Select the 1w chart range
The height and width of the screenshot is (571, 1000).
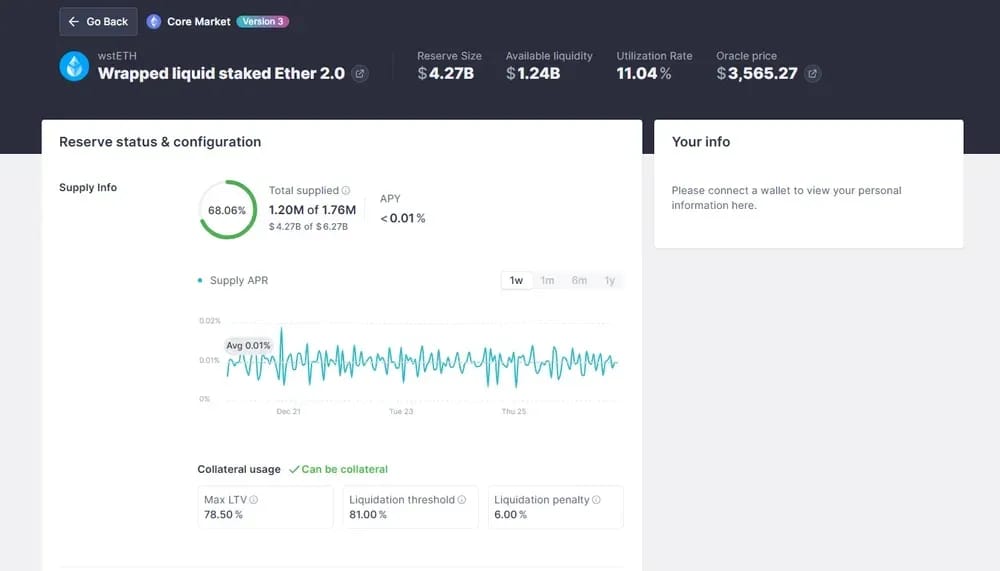pyautogui.click(x=517, y=281)
